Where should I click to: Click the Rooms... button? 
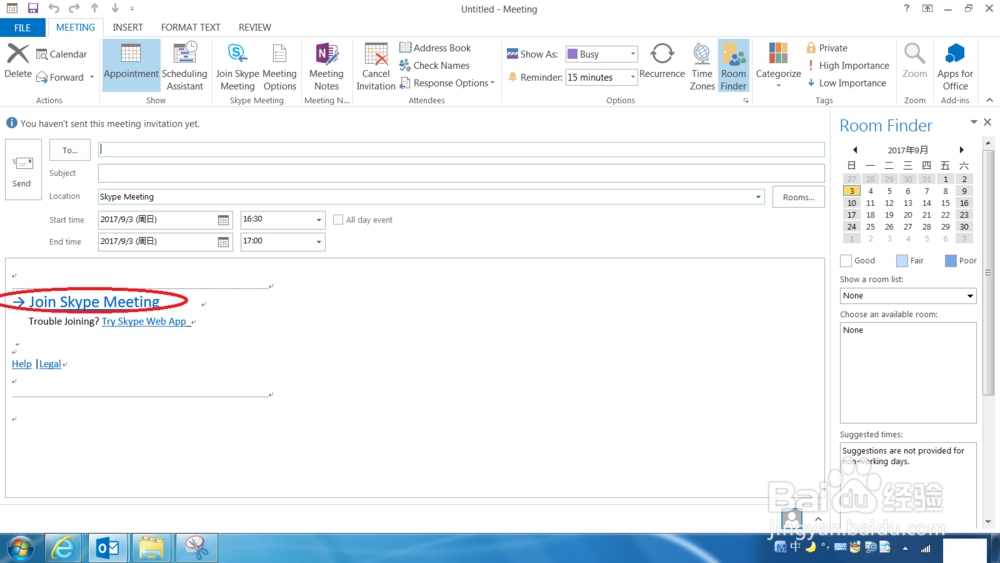pyautogui.click(x=798, y=197)
